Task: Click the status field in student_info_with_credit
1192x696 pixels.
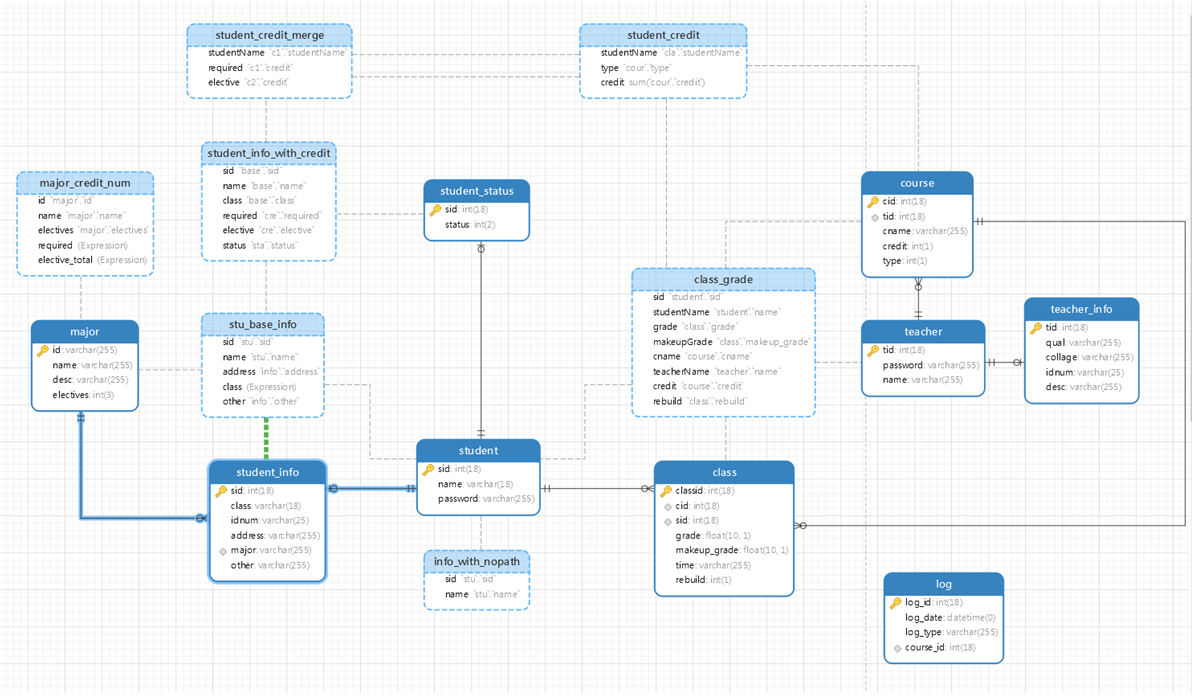Action: [x=260, y=246]
